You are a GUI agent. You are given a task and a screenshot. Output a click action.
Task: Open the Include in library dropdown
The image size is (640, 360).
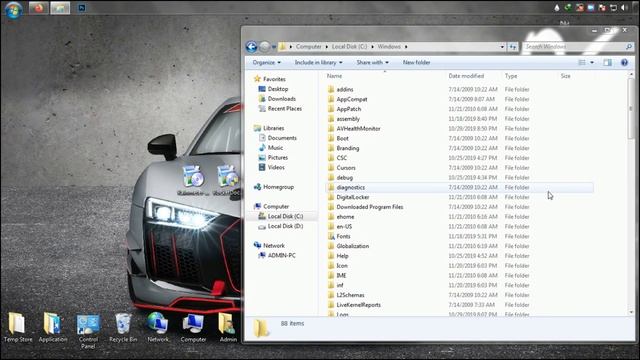(318, 62)
